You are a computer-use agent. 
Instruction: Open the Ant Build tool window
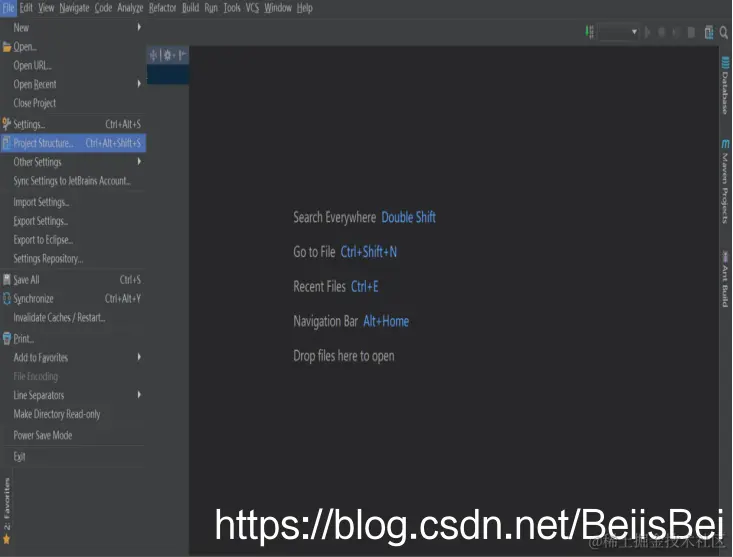pyautogui.click(x=725, y=279)
